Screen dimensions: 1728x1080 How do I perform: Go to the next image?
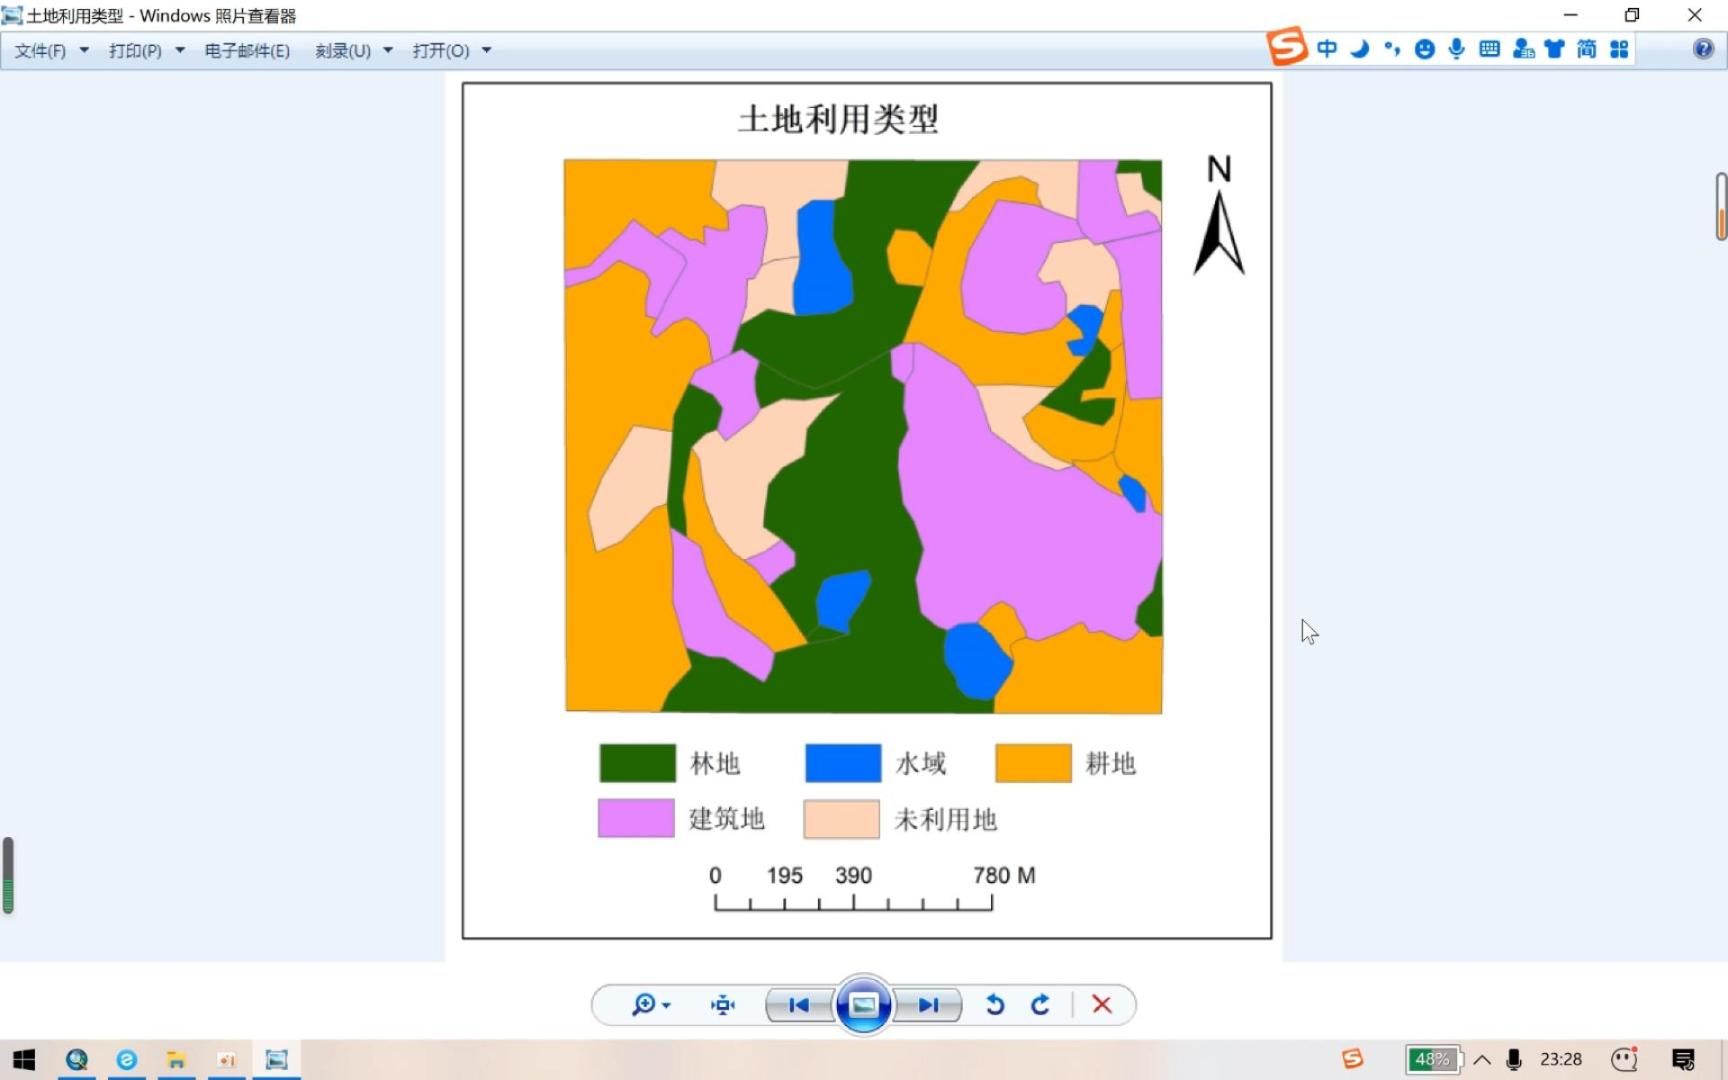click(928, 1005)
